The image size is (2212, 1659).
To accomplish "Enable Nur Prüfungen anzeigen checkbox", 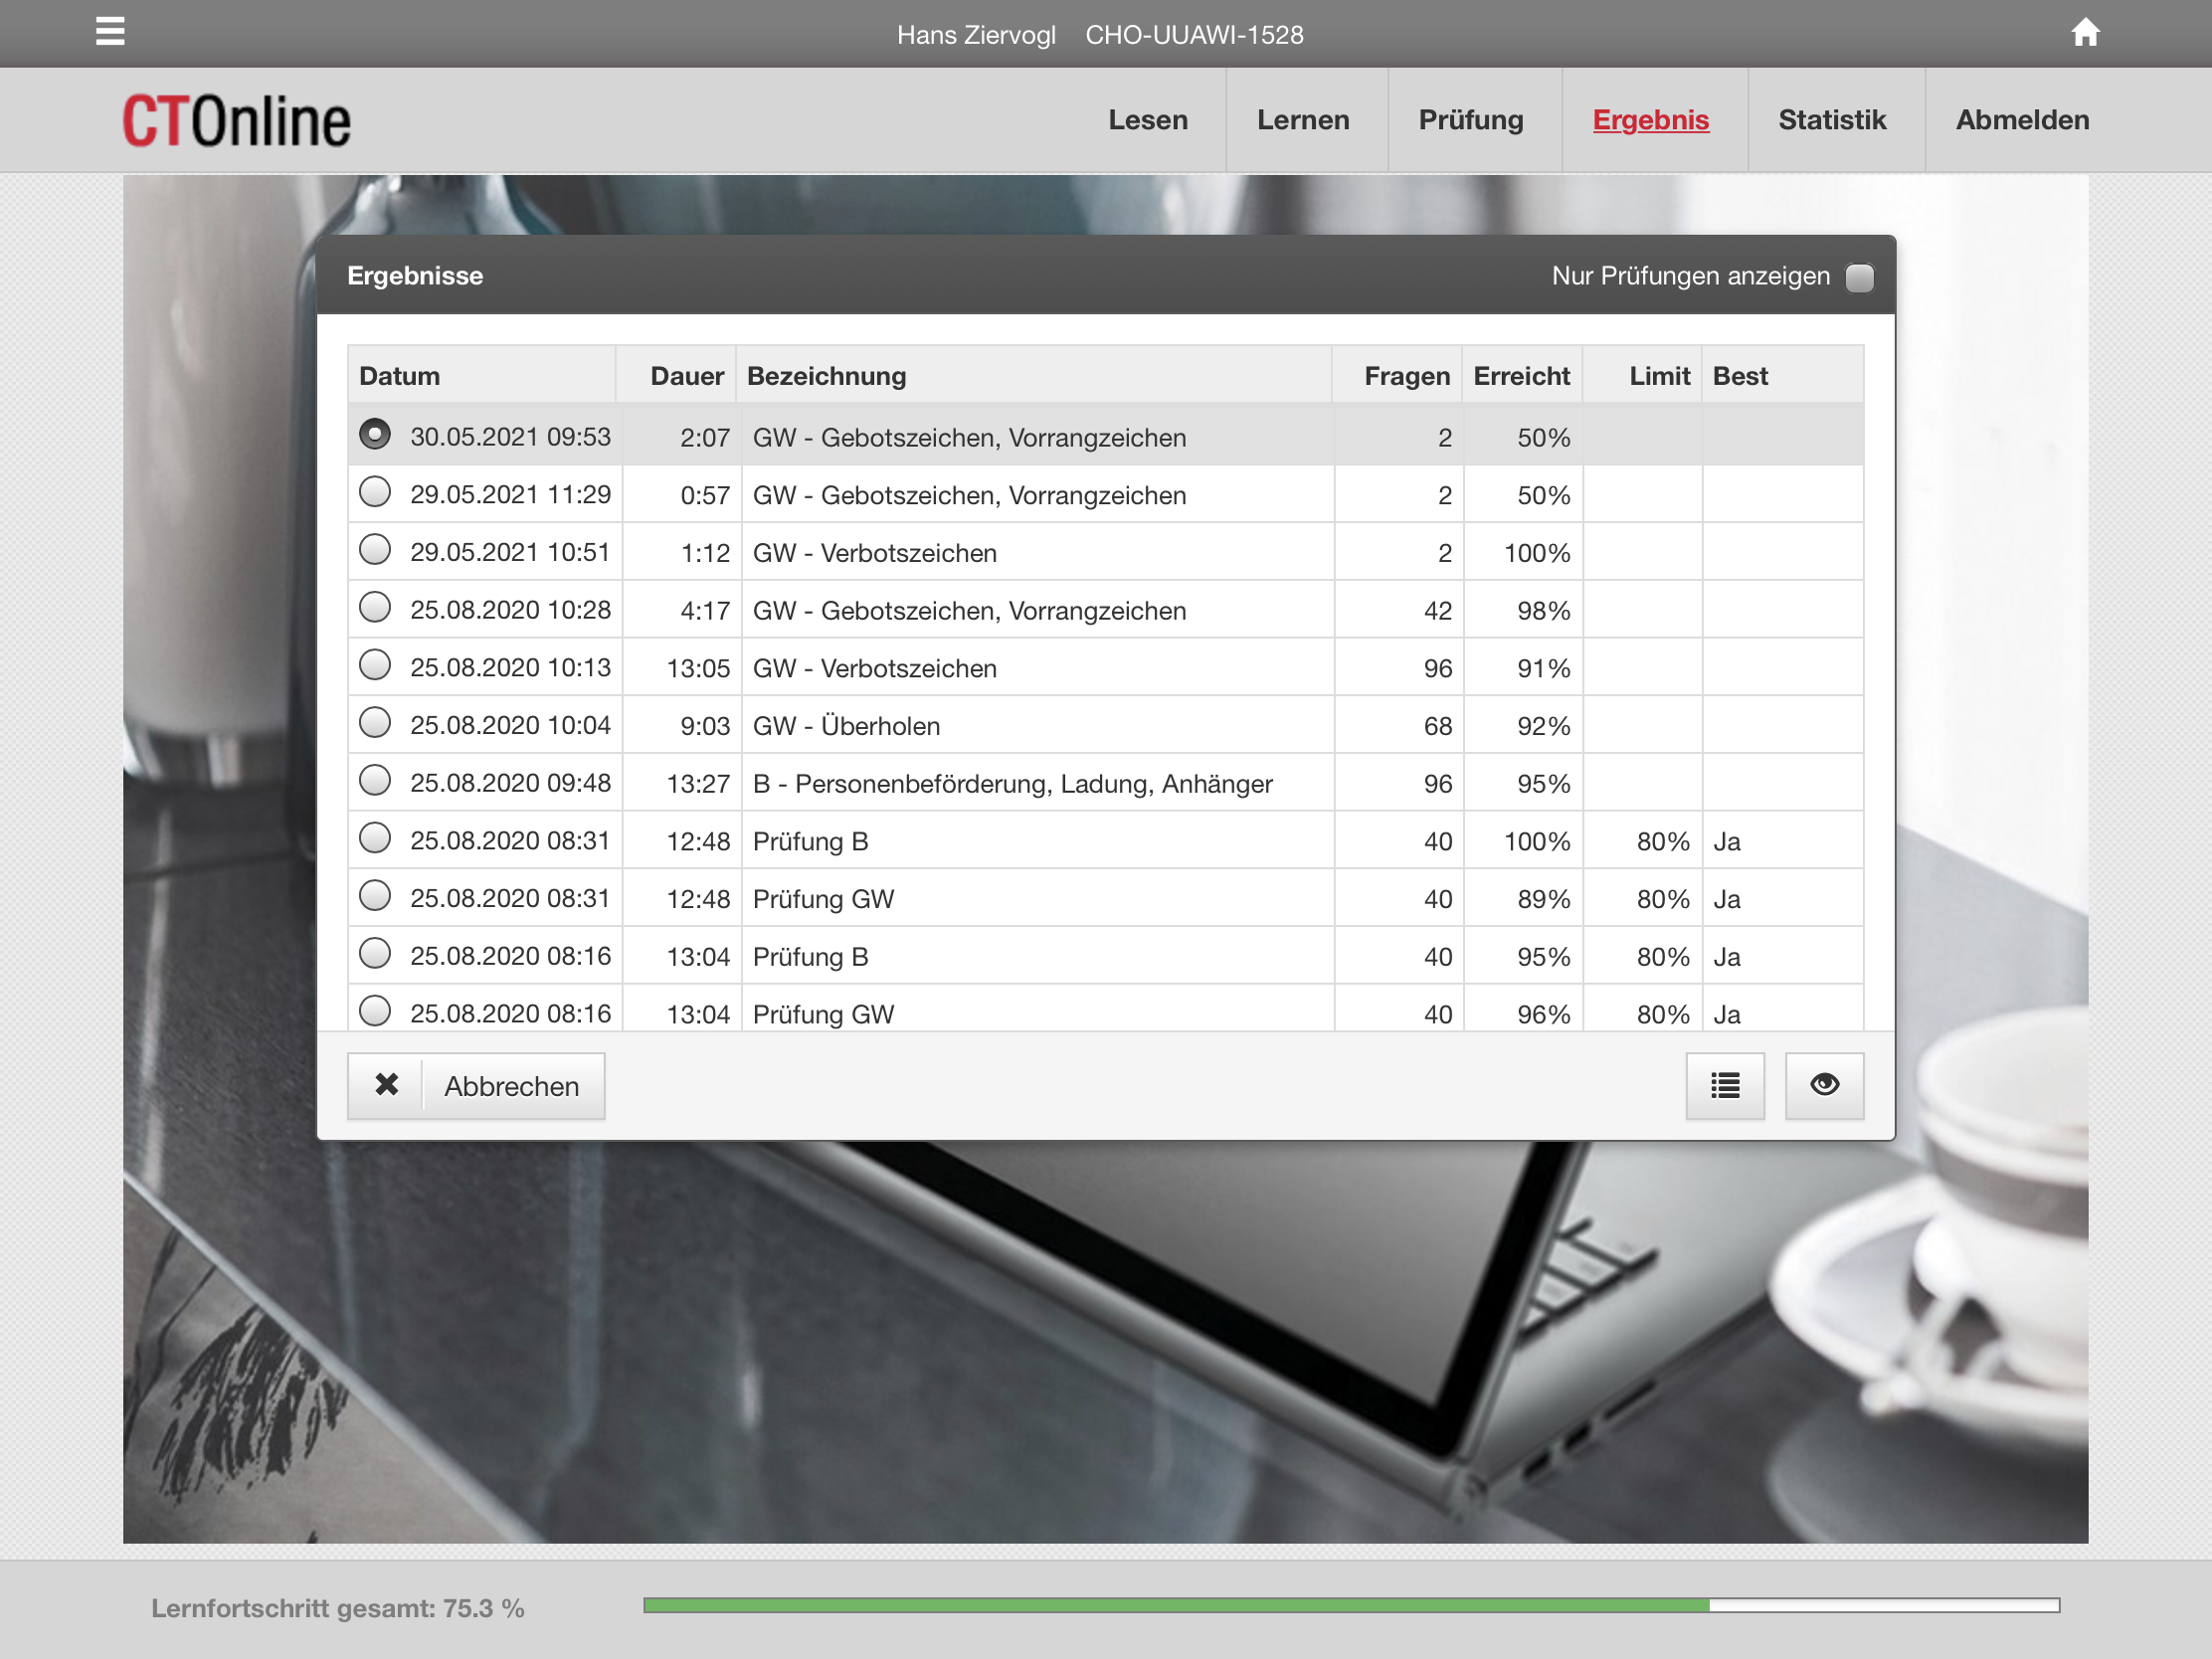I will click(1859, 277).
